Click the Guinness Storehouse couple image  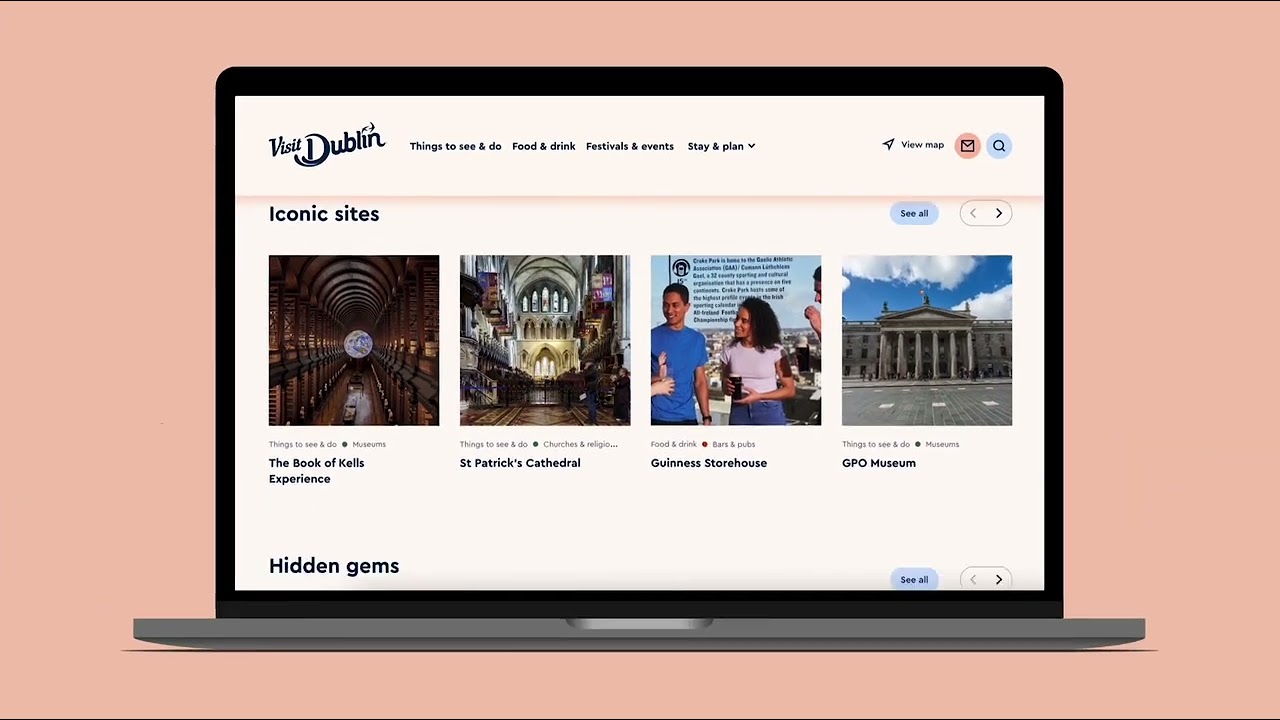[736, 340]
